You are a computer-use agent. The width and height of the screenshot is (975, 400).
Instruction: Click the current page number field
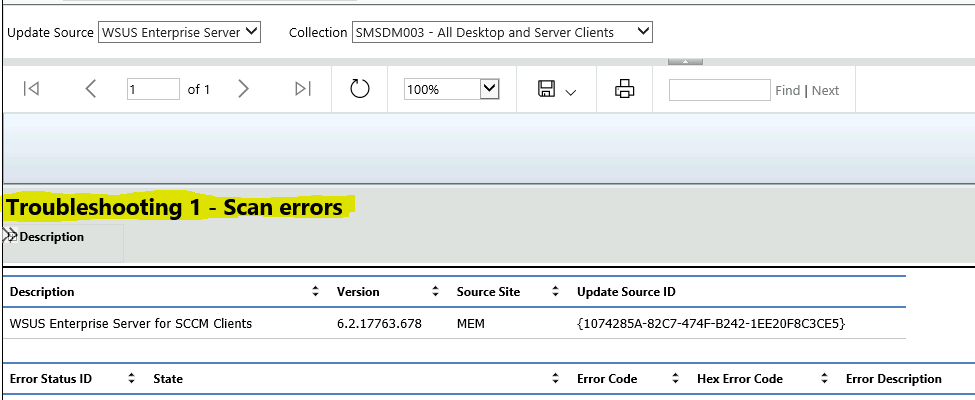[153, 90]
